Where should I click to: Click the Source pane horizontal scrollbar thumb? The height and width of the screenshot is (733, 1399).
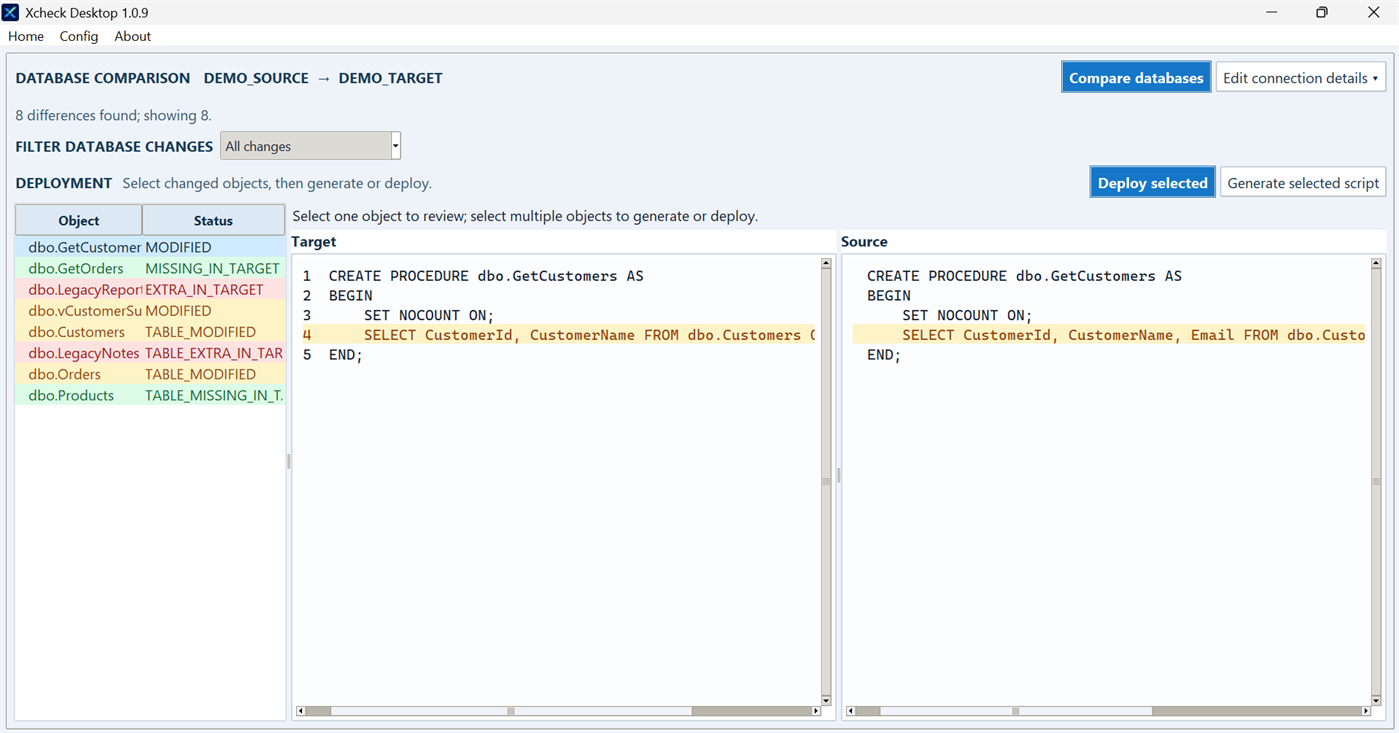tap(1016, 711)
